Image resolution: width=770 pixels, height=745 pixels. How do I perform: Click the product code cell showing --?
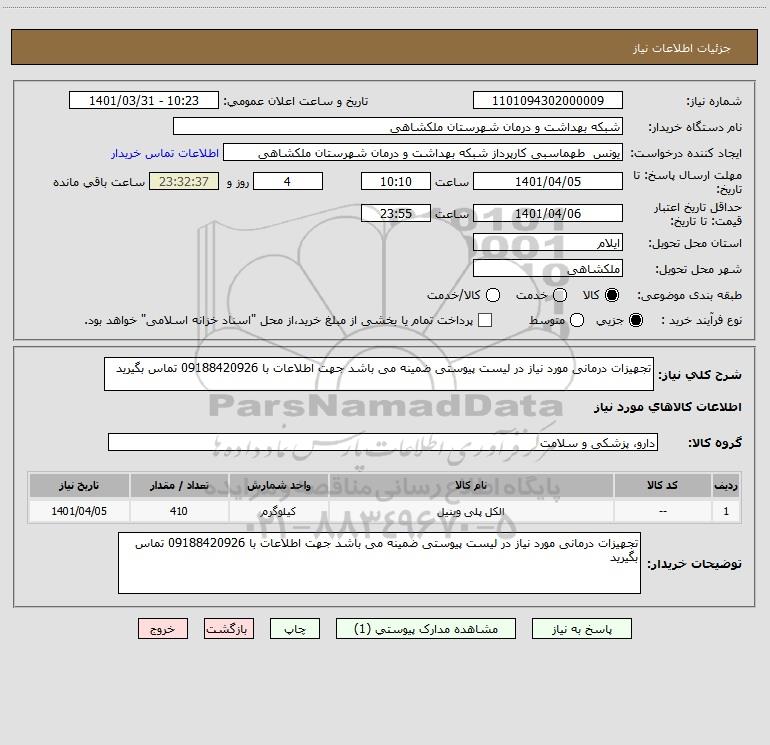tap(662, 511)
